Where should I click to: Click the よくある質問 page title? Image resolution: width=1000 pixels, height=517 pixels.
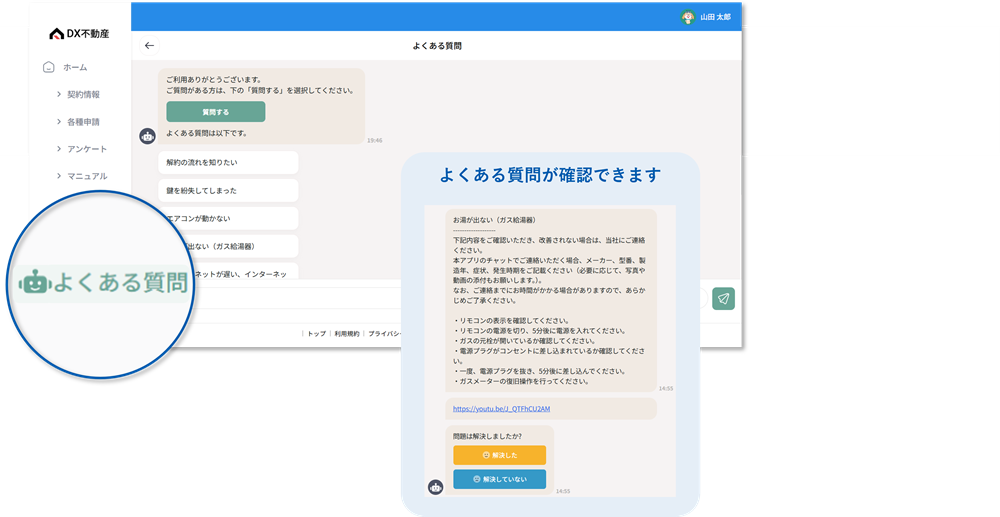(x=437, y=46)
